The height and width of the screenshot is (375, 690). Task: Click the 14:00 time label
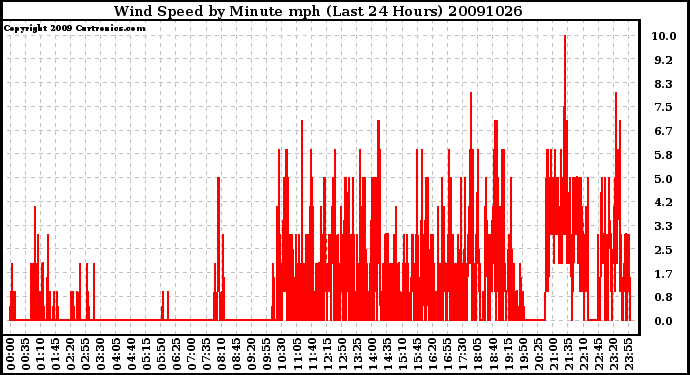click(x=372, y=354)
